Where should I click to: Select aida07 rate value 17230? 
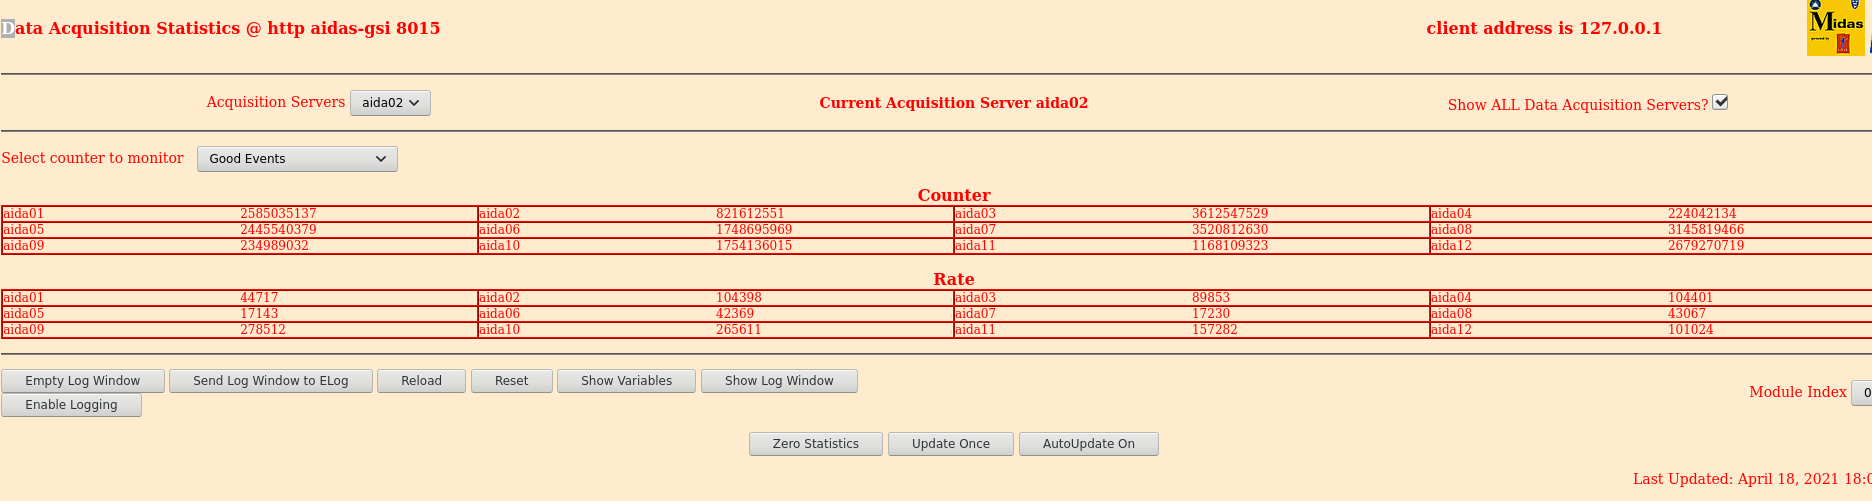click(x=1211, y=314)
